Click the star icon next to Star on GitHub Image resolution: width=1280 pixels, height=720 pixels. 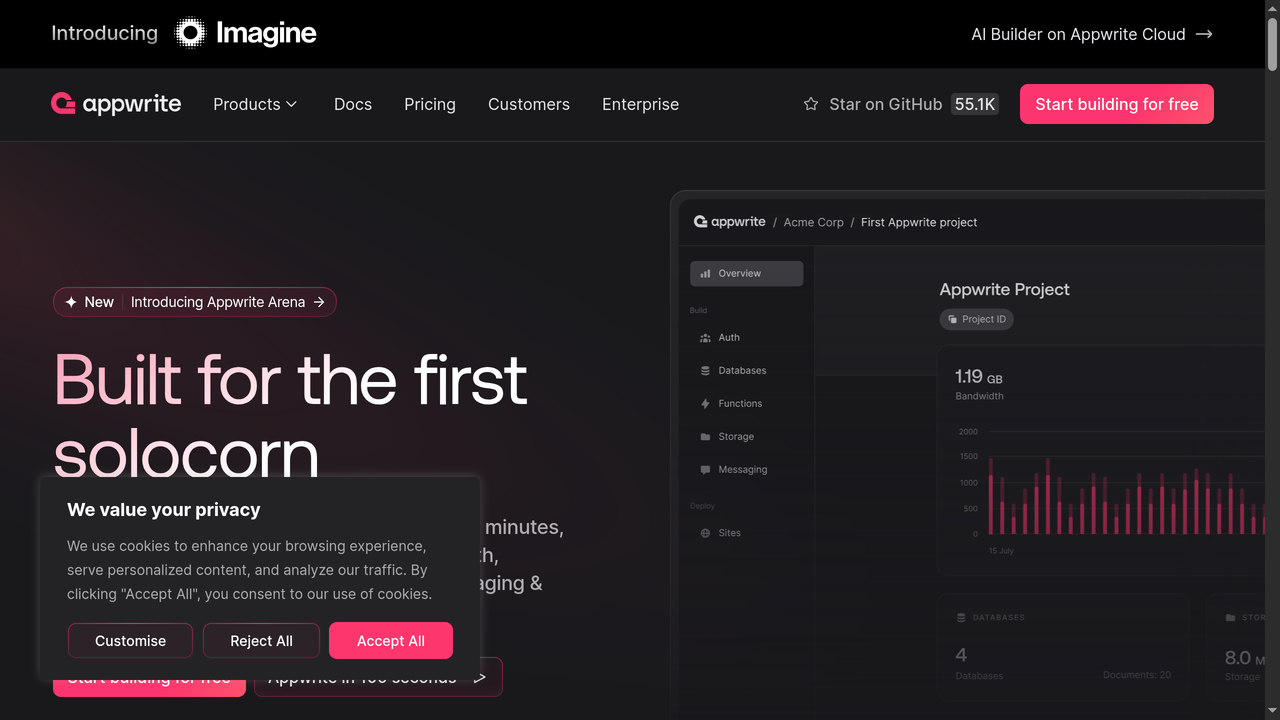pos(810,104)
